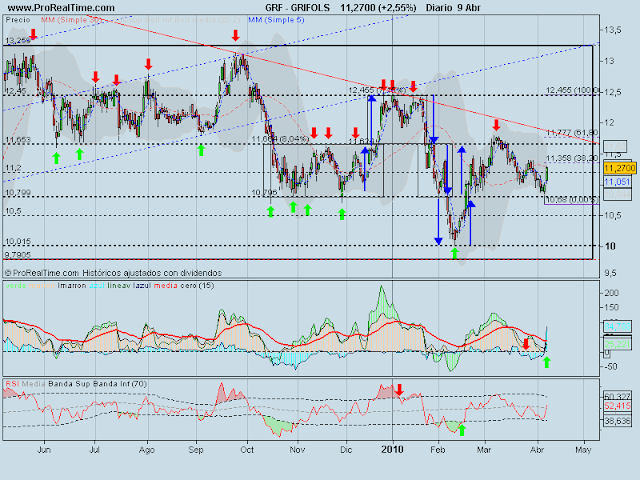640x480 pixels.
Task: Click the Diario 9 Abr timeframe label
Action: 453,8
